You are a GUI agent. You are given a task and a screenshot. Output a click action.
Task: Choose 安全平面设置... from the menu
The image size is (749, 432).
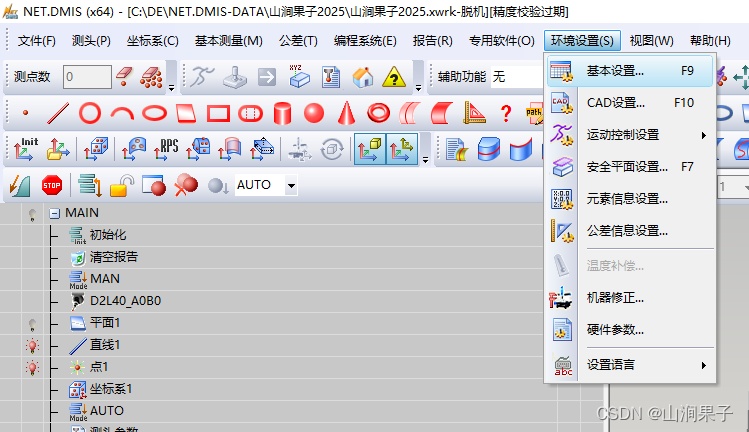tap(630, 167)
